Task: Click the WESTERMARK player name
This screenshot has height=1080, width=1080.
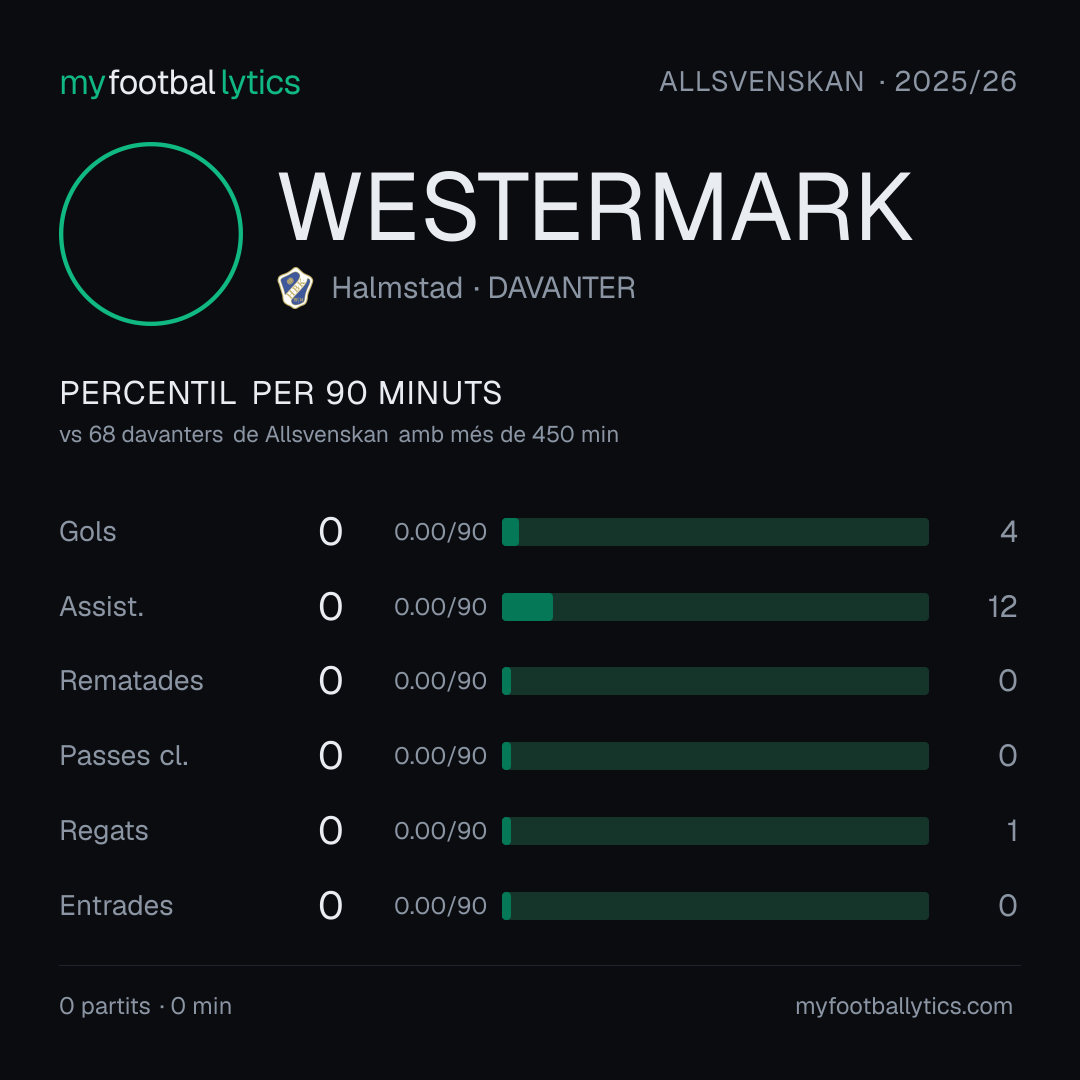Action: [595, 207]
